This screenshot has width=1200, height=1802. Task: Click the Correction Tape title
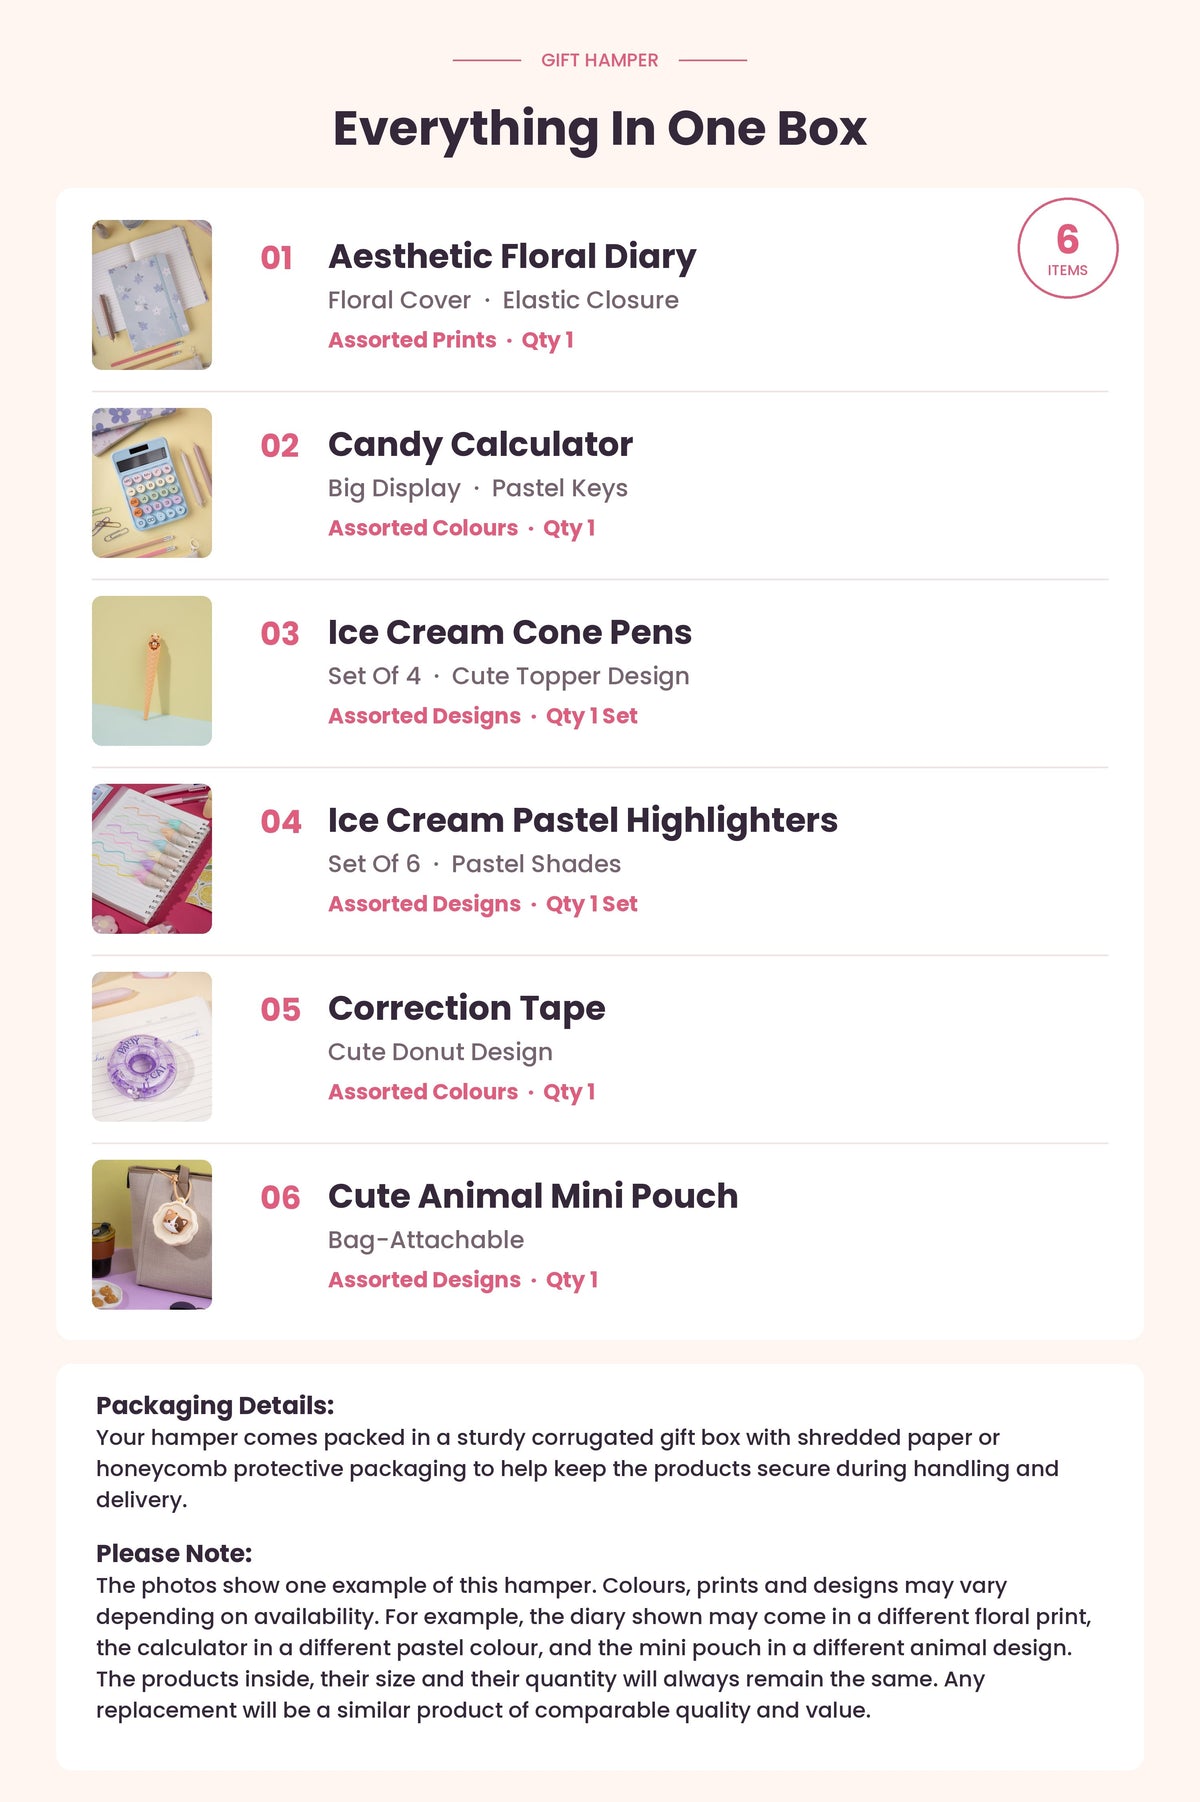click(x=467, y=1009)
